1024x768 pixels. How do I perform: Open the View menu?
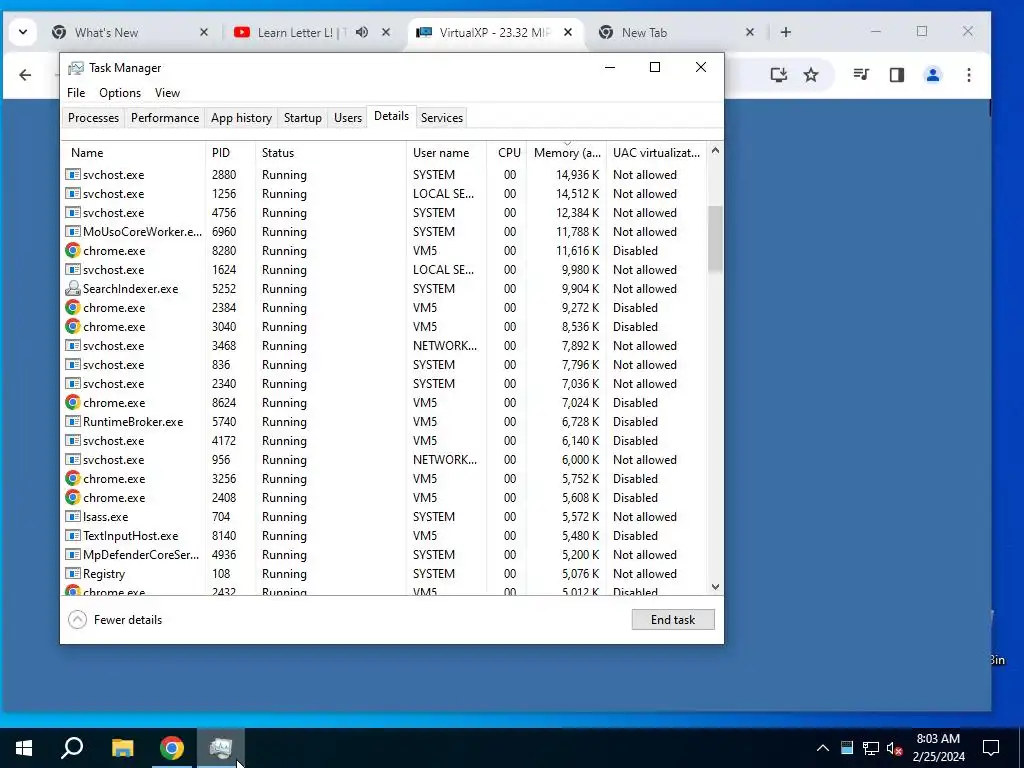(x=167, y=93)
